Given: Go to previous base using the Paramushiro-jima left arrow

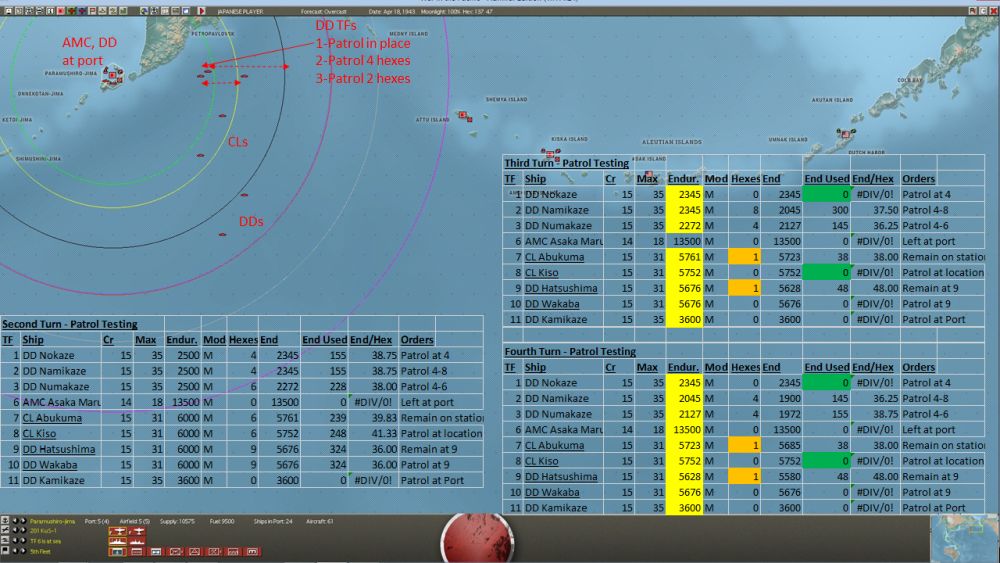Looking at the screenshot, I should (x=15, y=521).
